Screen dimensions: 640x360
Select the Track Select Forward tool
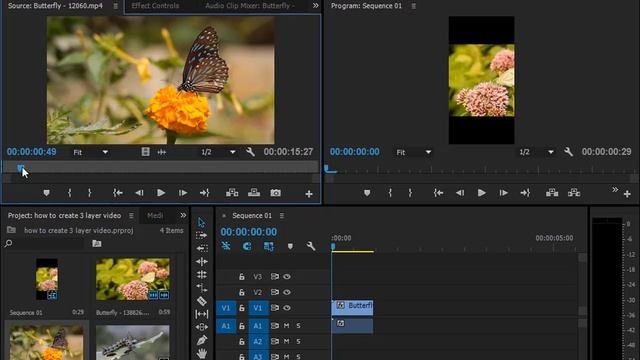tap(202, 235)
